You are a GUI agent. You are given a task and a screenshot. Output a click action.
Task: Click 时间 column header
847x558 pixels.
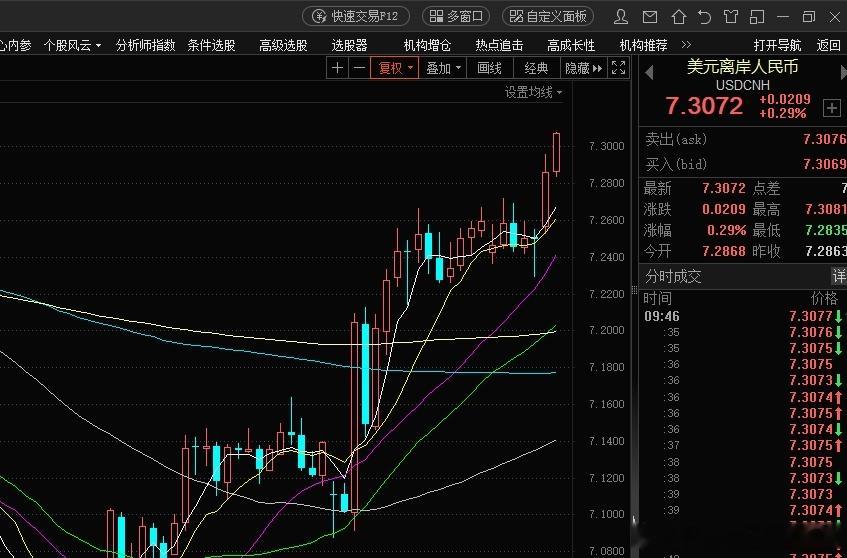(x=657, y=298)
